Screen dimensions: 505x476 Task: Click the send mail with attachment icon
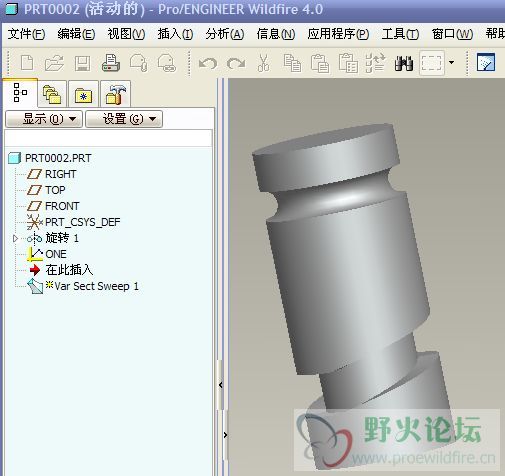click(x=138, y=63)
